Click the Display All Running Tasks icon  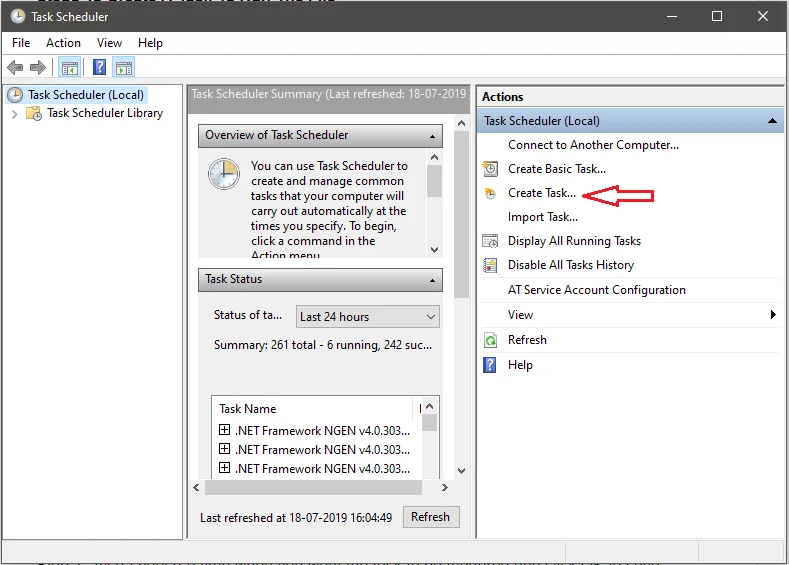(x=490, y=241)
